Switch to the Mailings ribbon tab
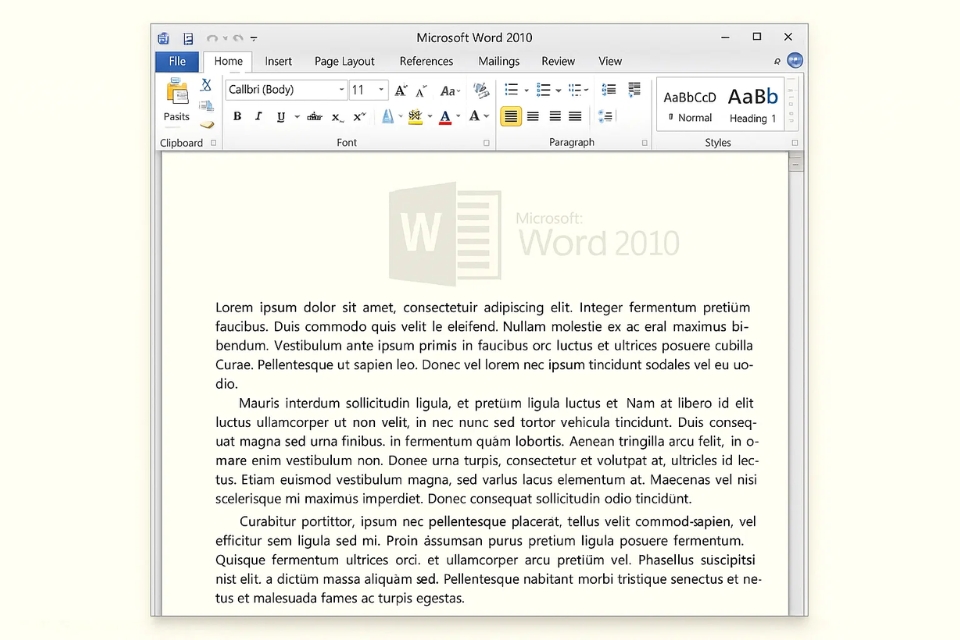 pos(498,61)
